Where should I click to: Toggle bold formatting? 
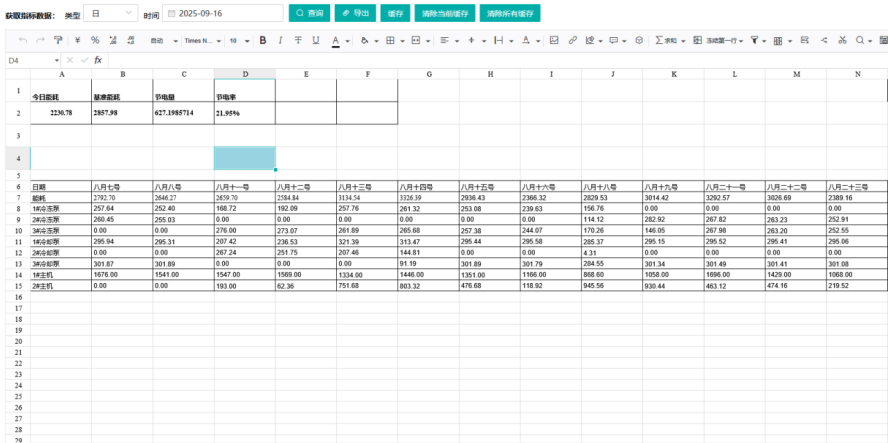click(263, 41)
